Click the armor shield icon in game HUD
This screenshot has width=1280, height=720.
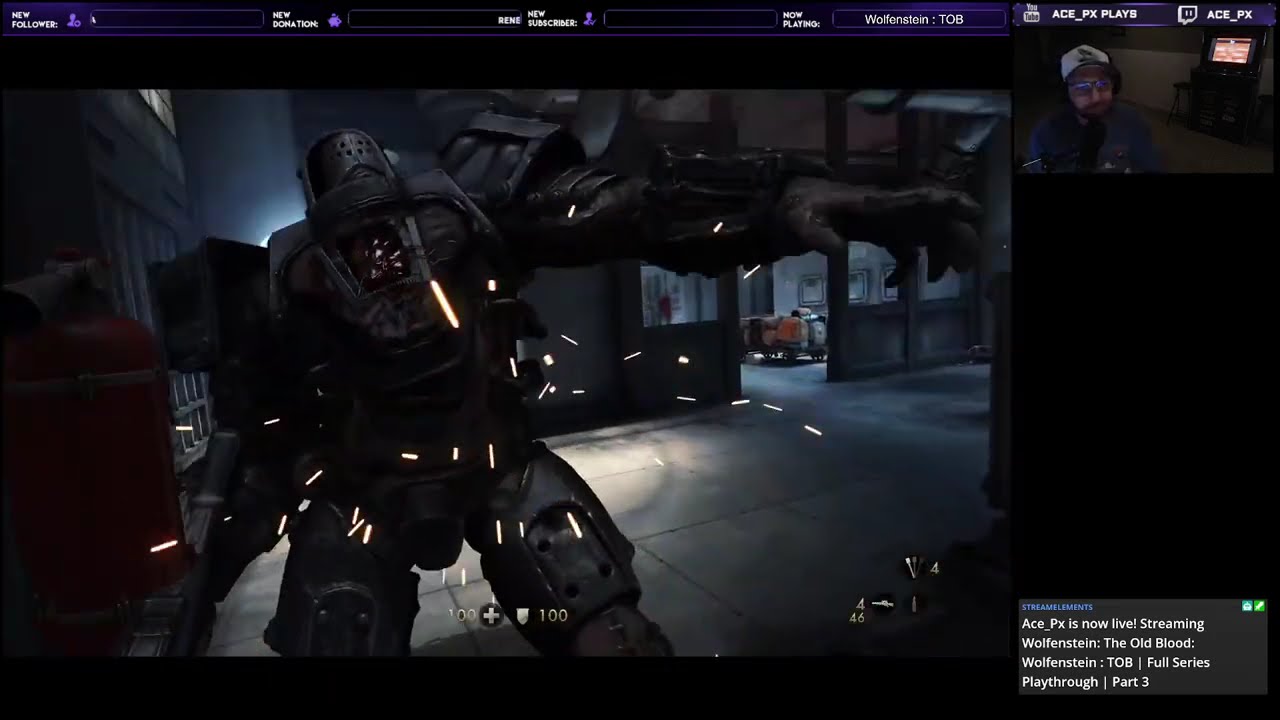(521, 616)
